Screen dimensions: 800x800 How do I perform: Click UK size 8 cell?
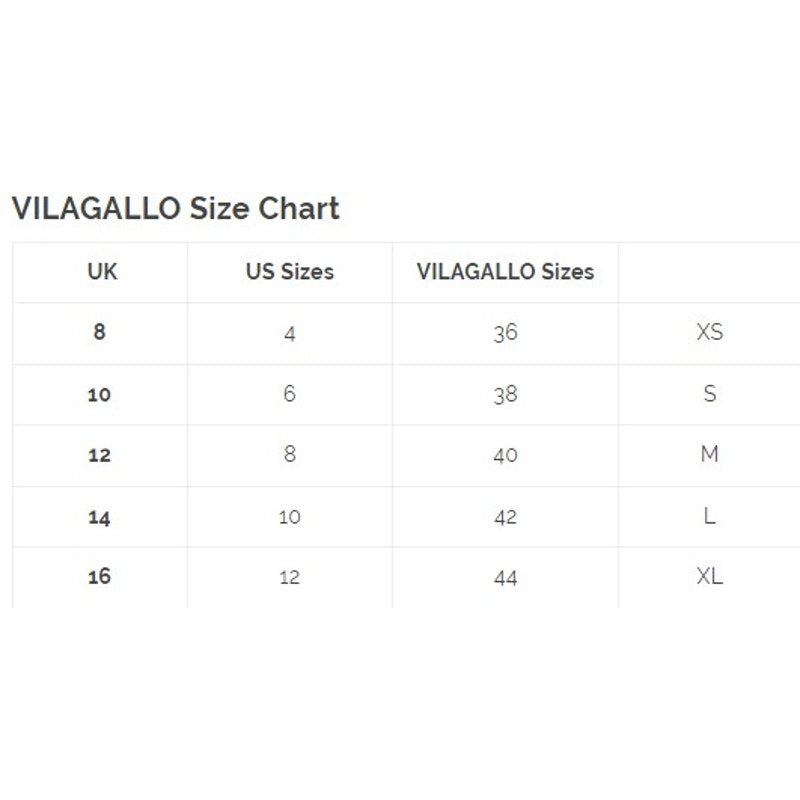pos(99,332)
